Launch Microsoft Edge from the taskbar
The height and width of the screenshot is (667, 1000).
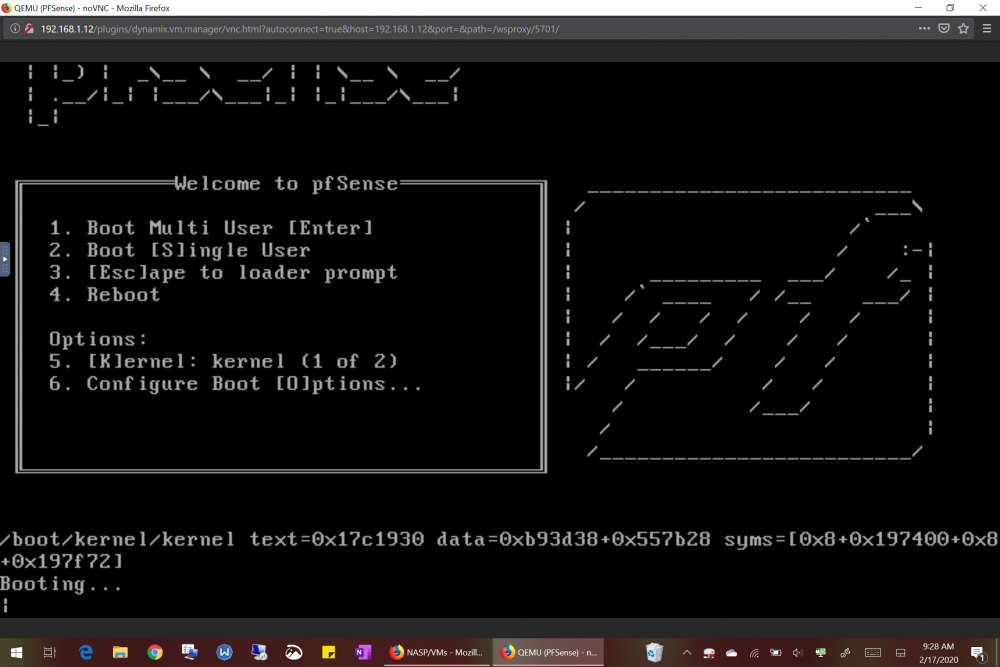[85, 652]
